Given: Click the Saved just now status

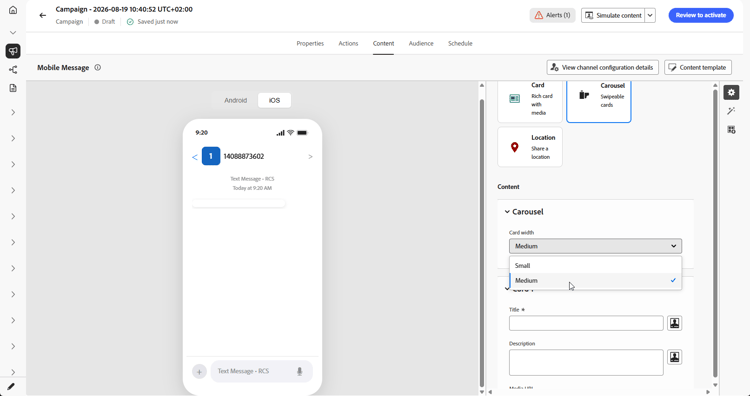Looking at the screenshot, I should point(153,22).
